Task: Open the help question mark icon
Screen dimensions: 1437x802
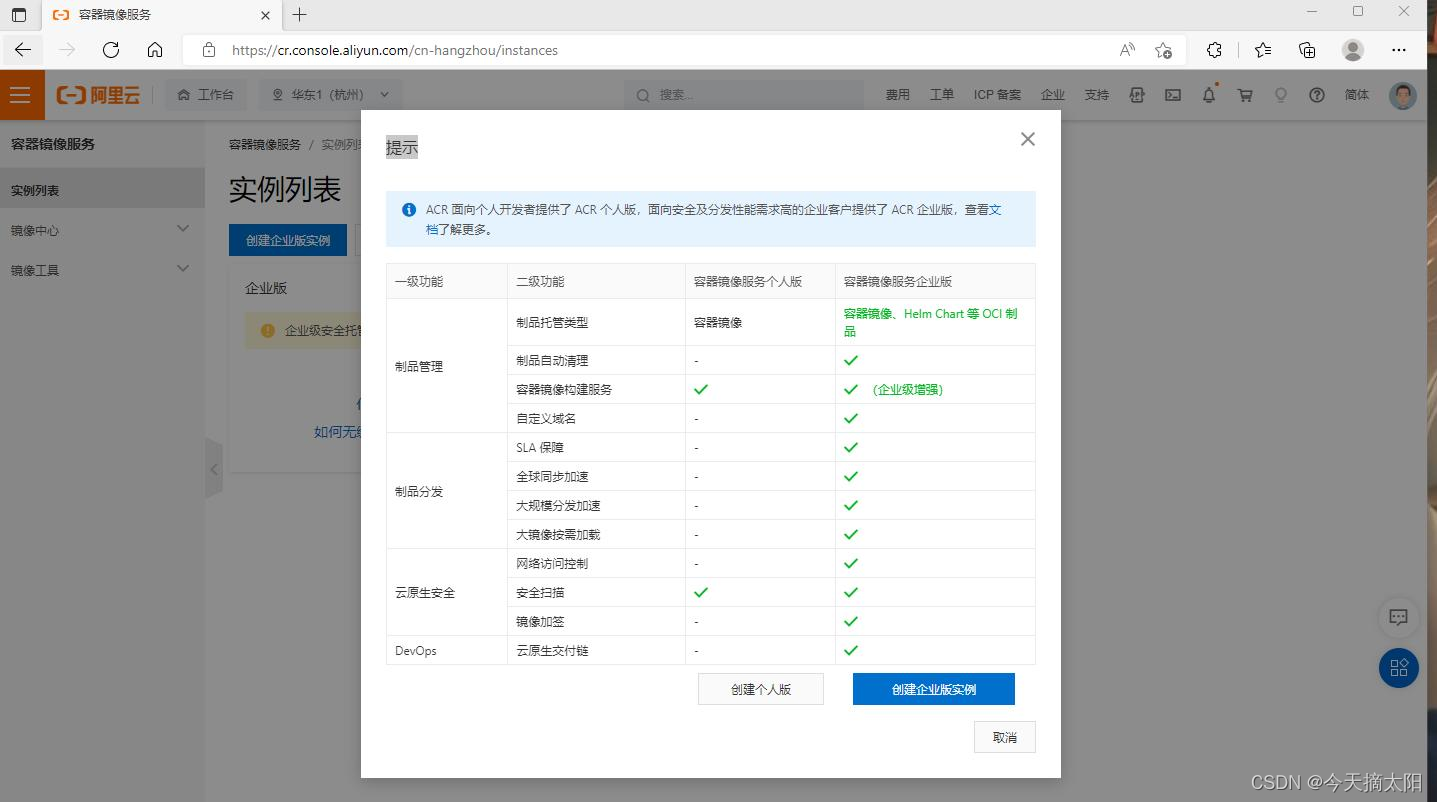Action: pos(1317,95)
